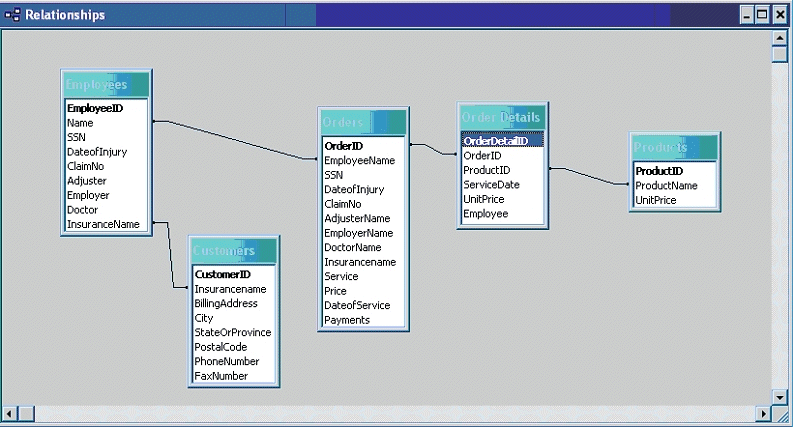Select DateofService field in Orders table

tap(363, 306)
